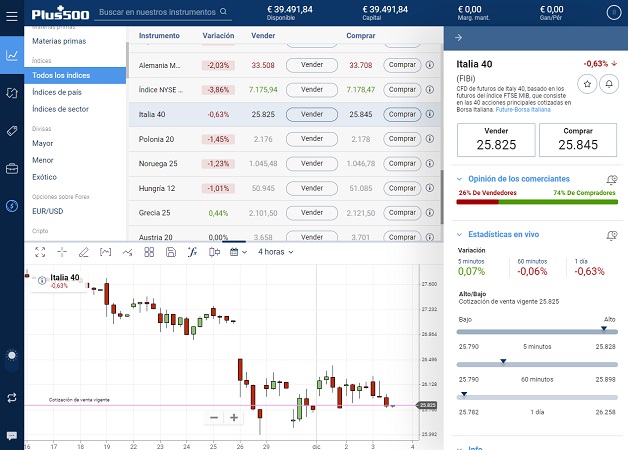This screenshot has height=450, width=628.
Task: Set a price alert bell for Italia 40
Action: [x=609, y=84]
